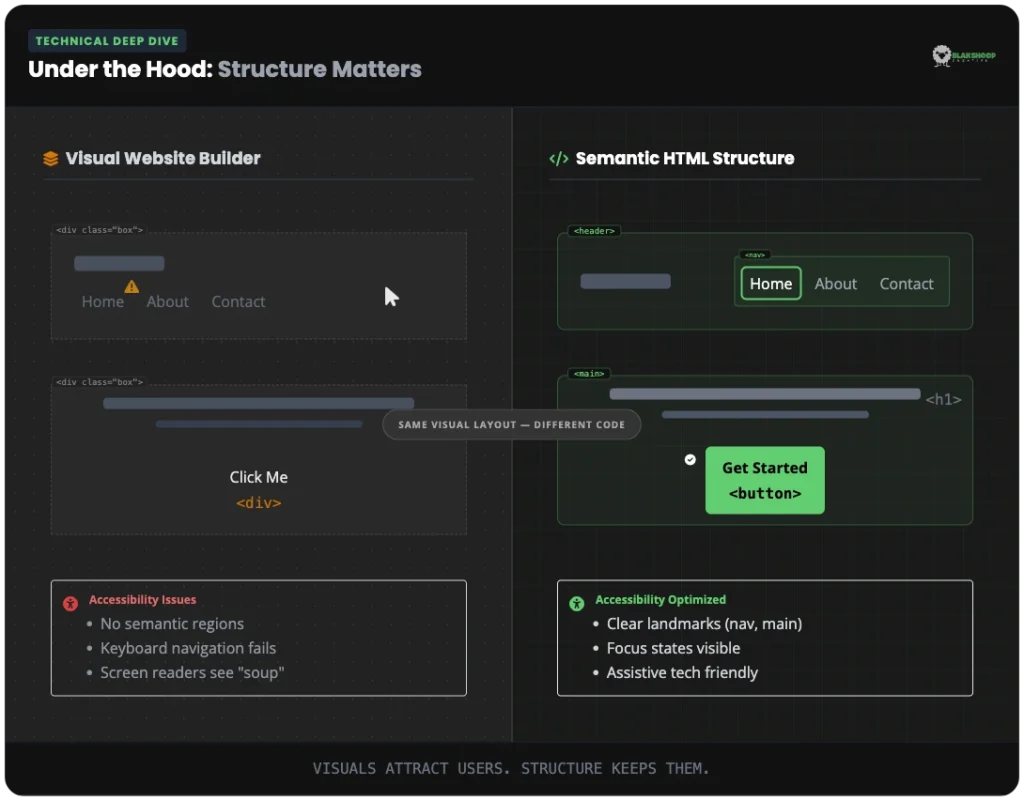
Task: Click About in the visual builder box
Action: [x=167, y=302]
